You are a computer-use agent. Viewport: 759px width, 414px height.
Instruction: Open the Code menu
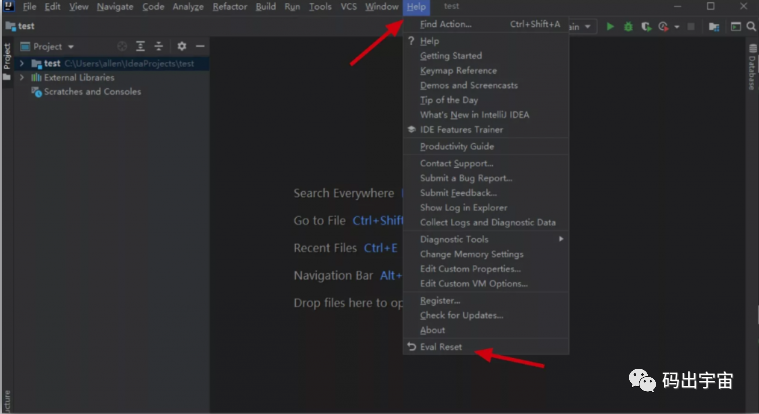click(x=153, y=7)
